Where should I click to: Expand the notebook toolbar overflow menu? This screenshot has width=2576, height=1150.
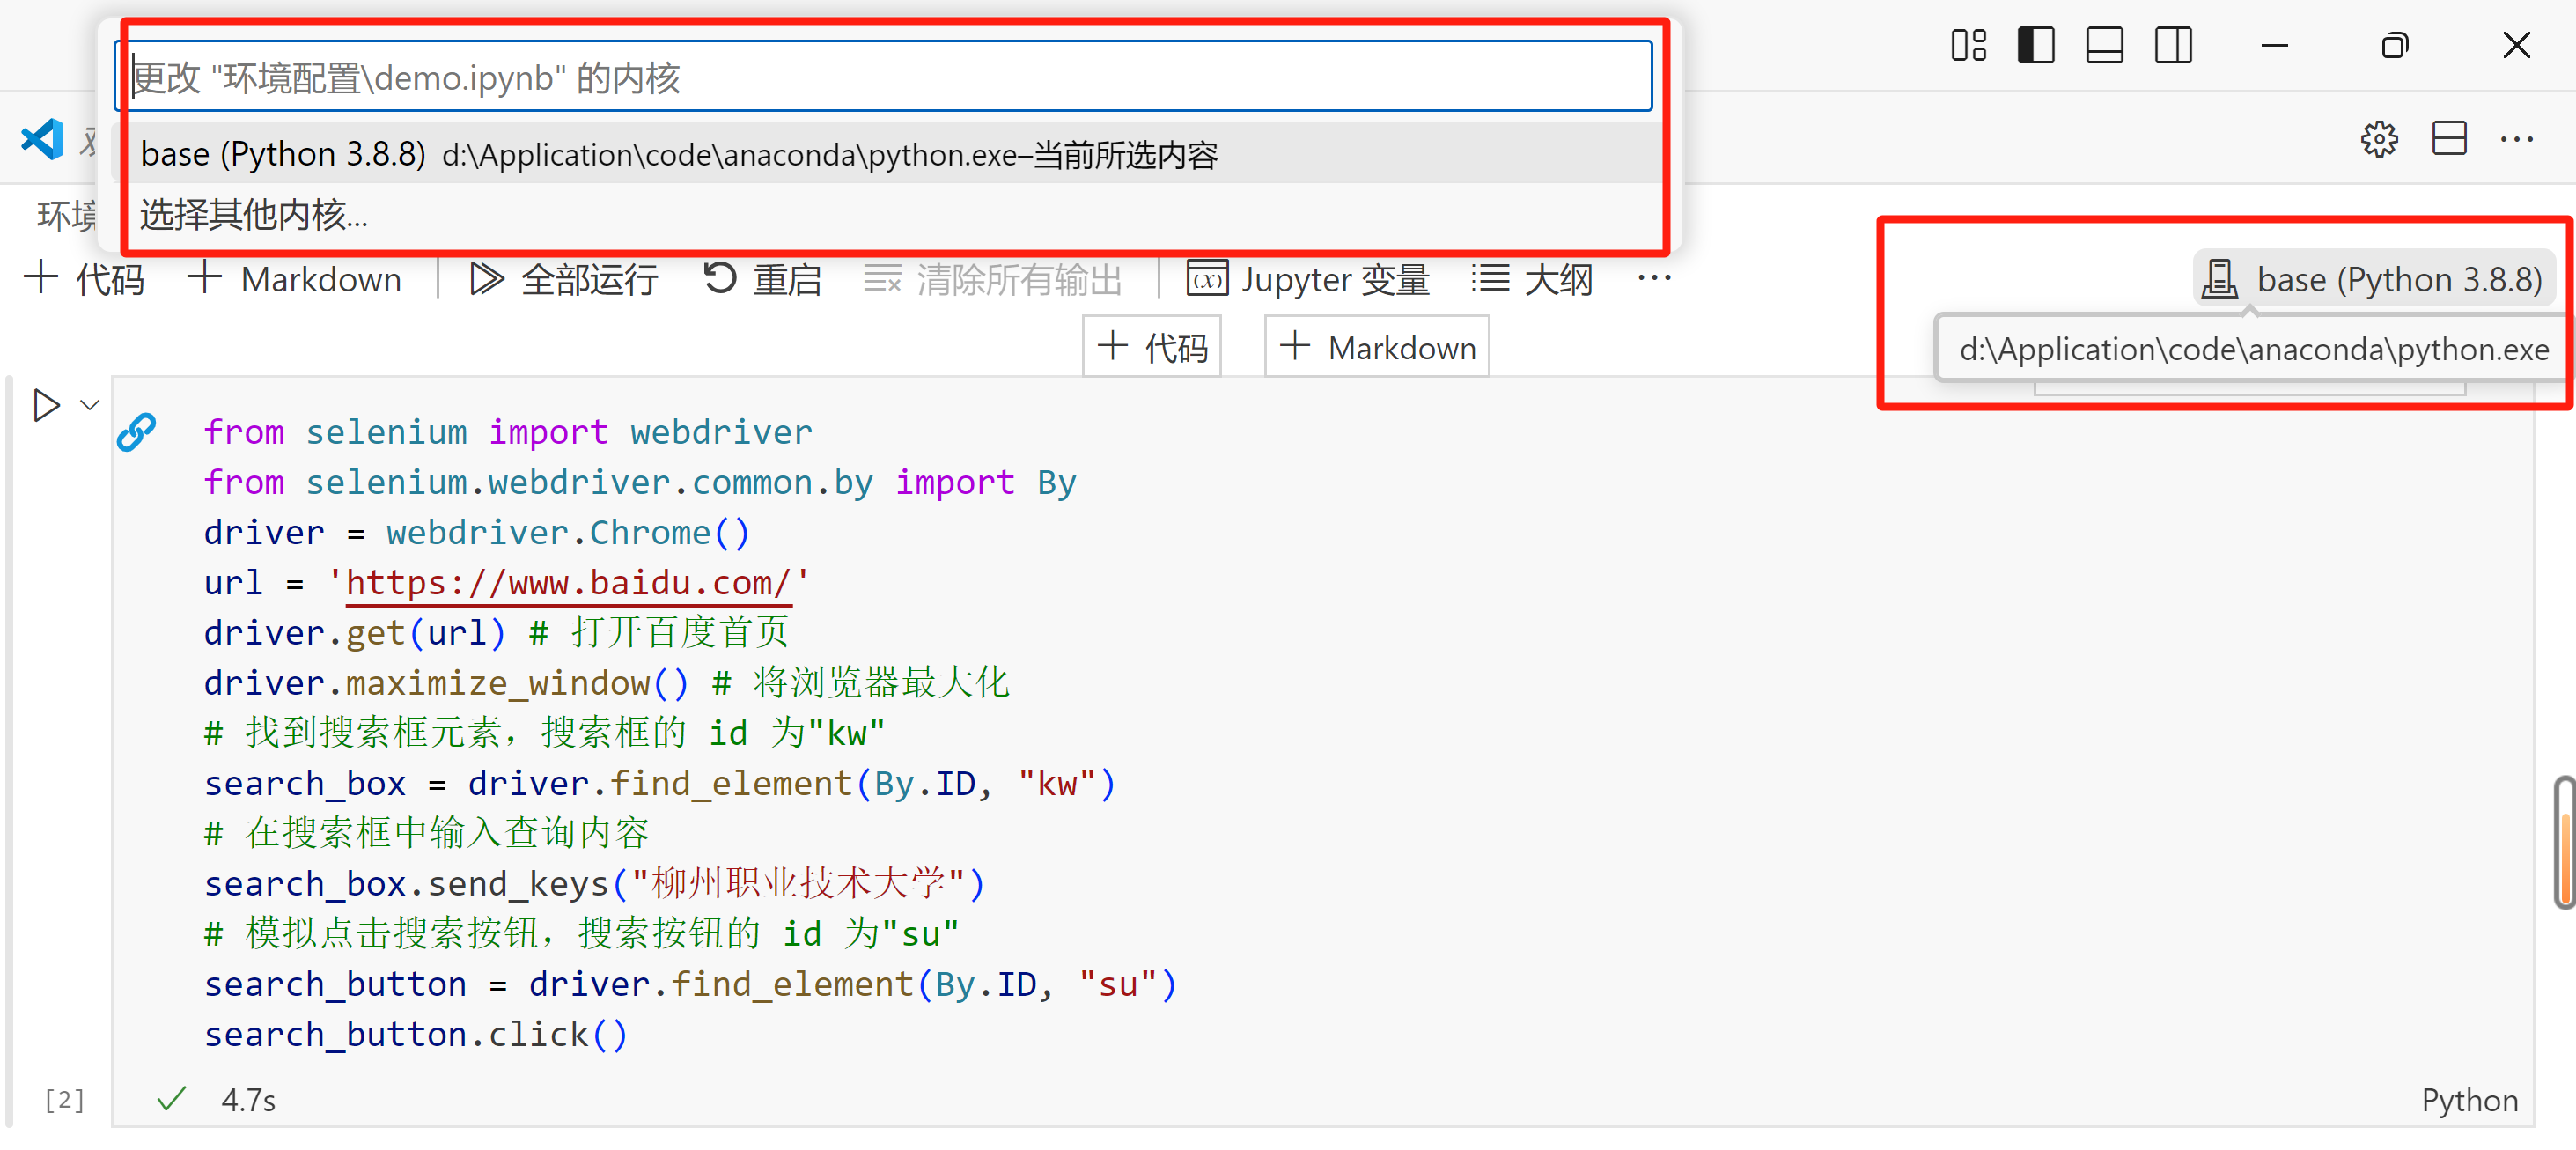tap(1653, 279)
